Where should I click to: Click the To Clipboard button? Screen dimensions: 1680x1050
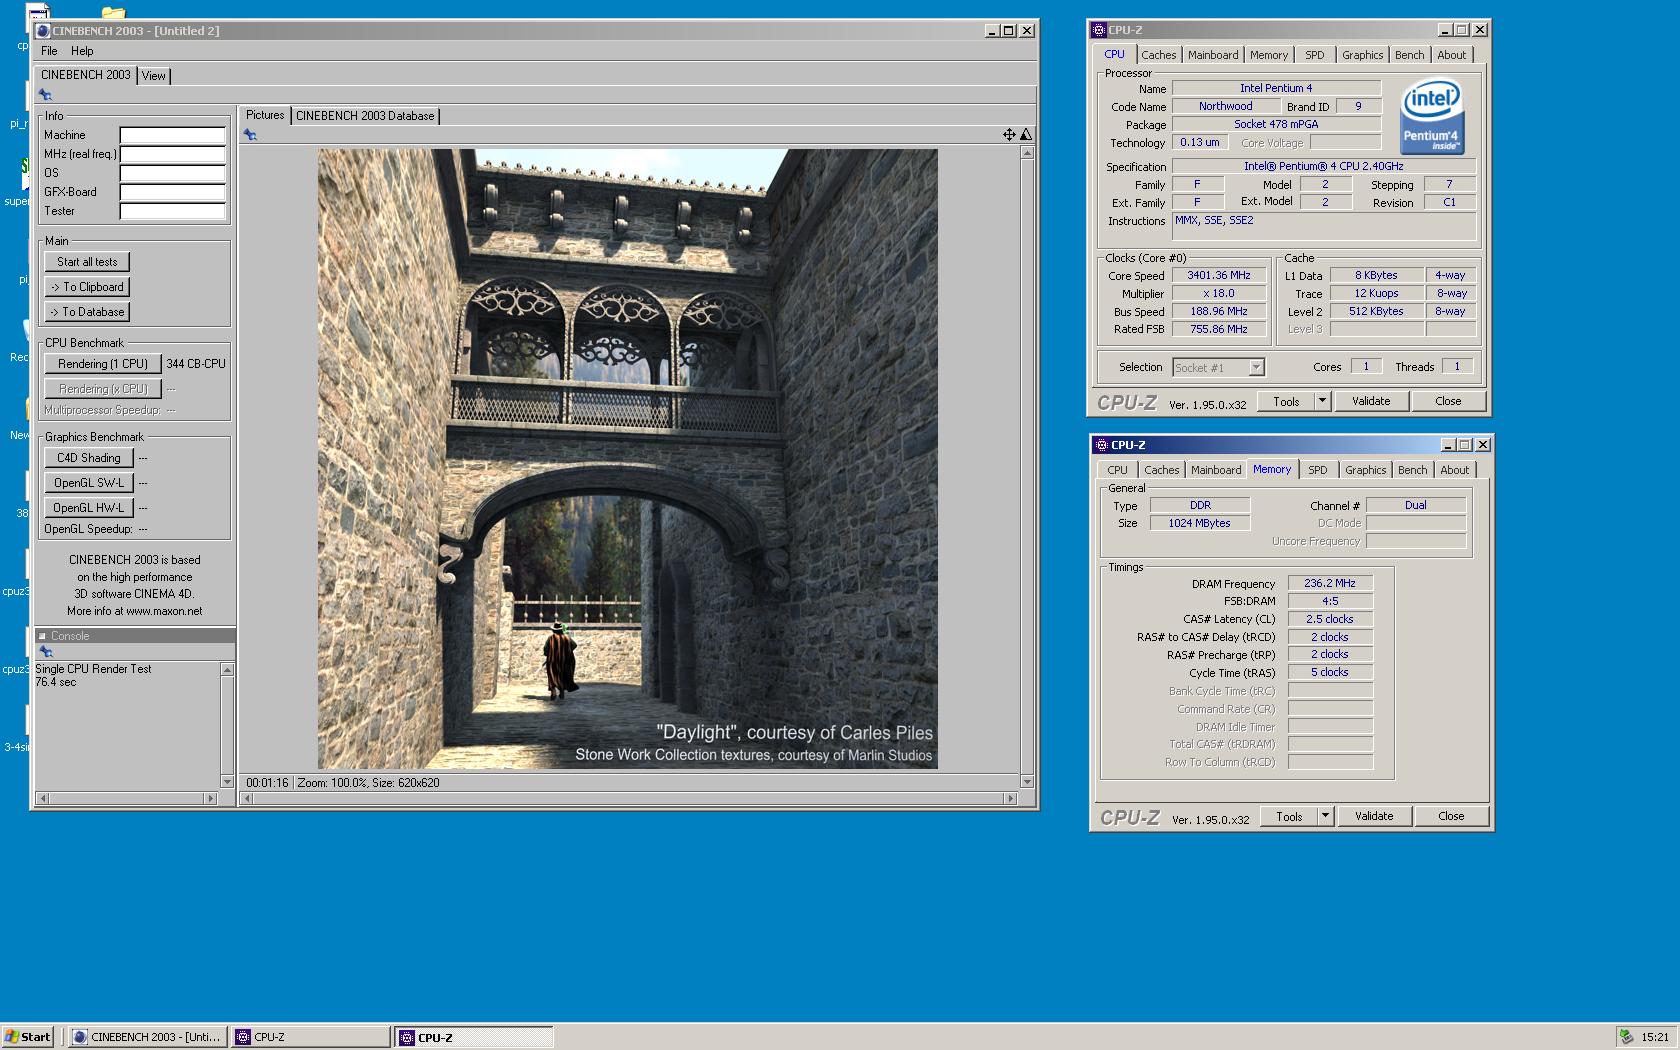[87, 287]
